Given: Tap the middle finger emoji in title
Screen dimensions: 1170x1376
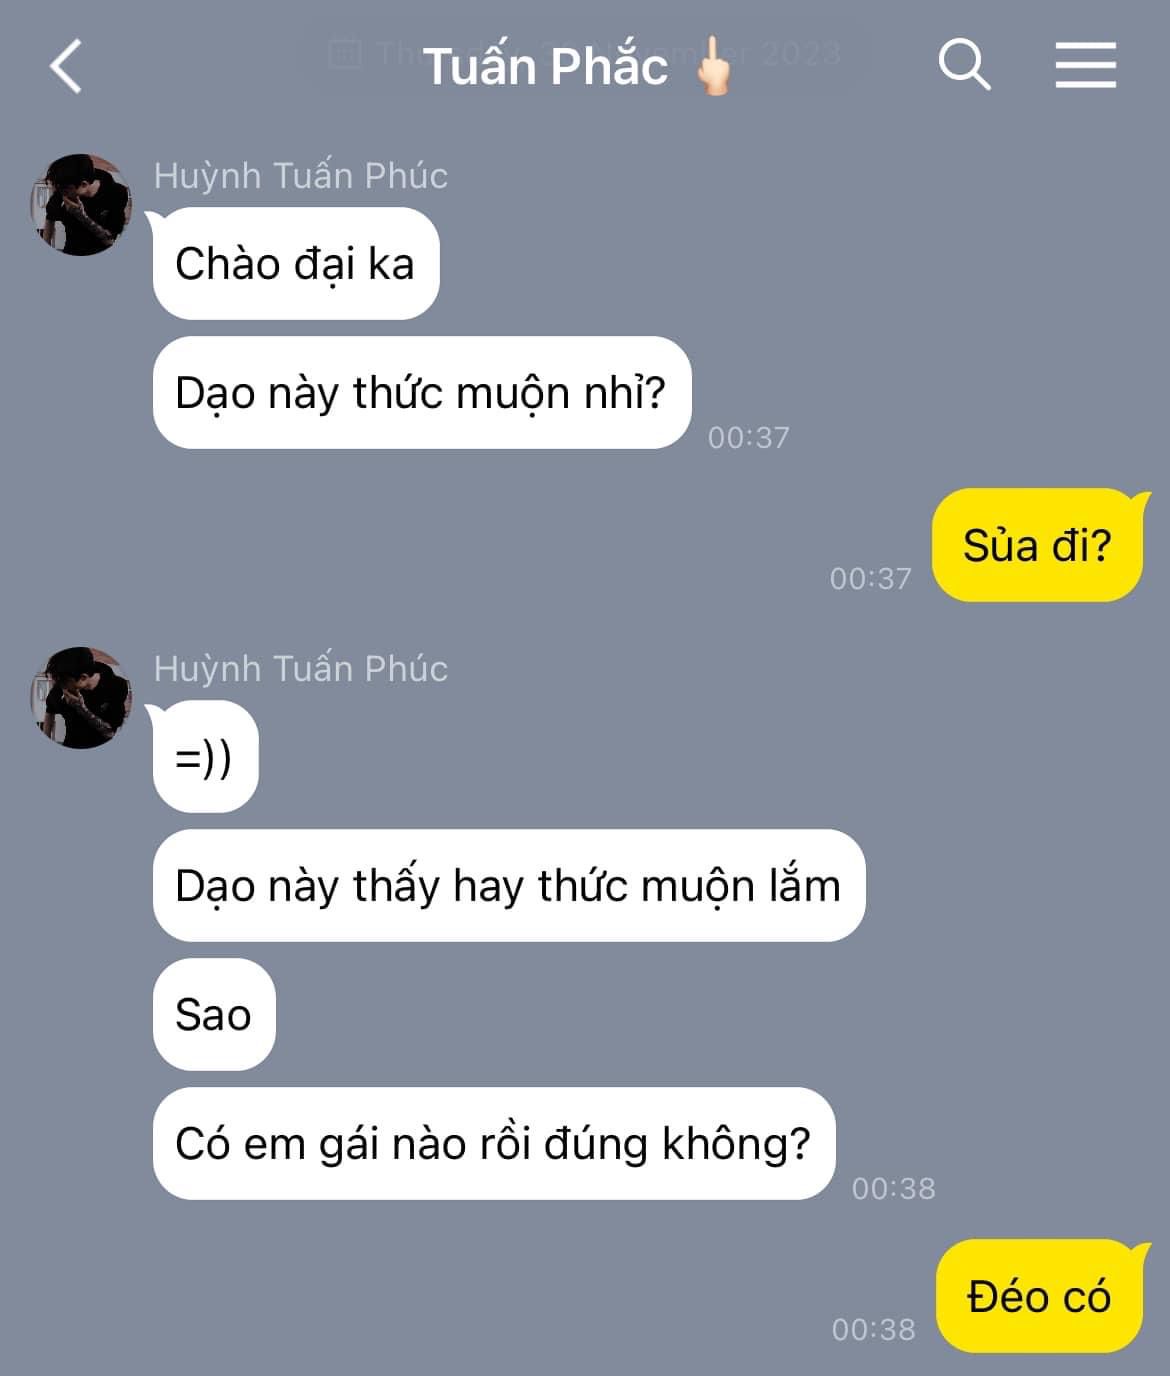Looking at the screenshot, I should pyautogui.click(x=713, y=66).
